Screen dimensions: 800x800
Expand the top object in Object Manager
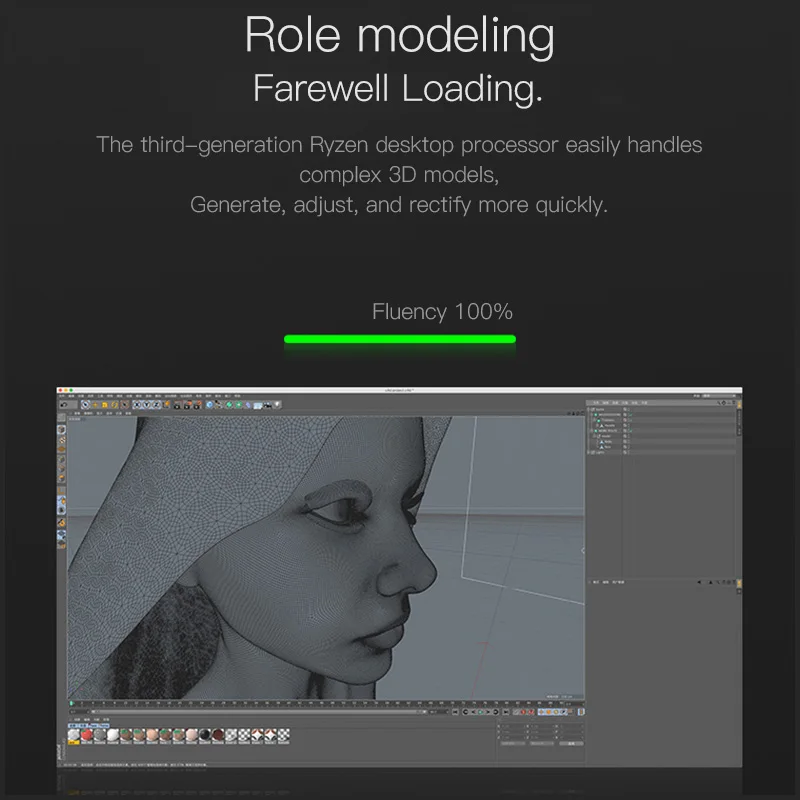[588, 409]
